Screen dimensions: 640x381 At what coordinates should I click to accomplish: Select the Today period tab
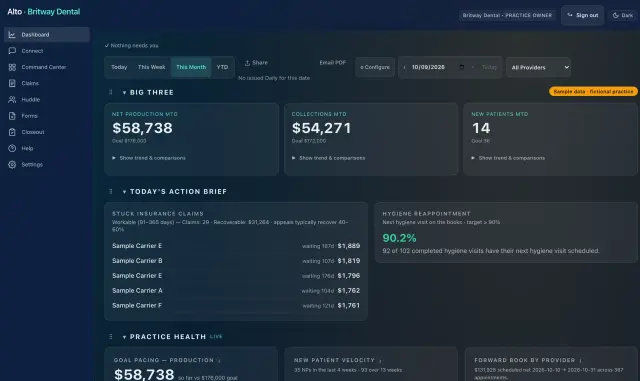click(119, 67)
